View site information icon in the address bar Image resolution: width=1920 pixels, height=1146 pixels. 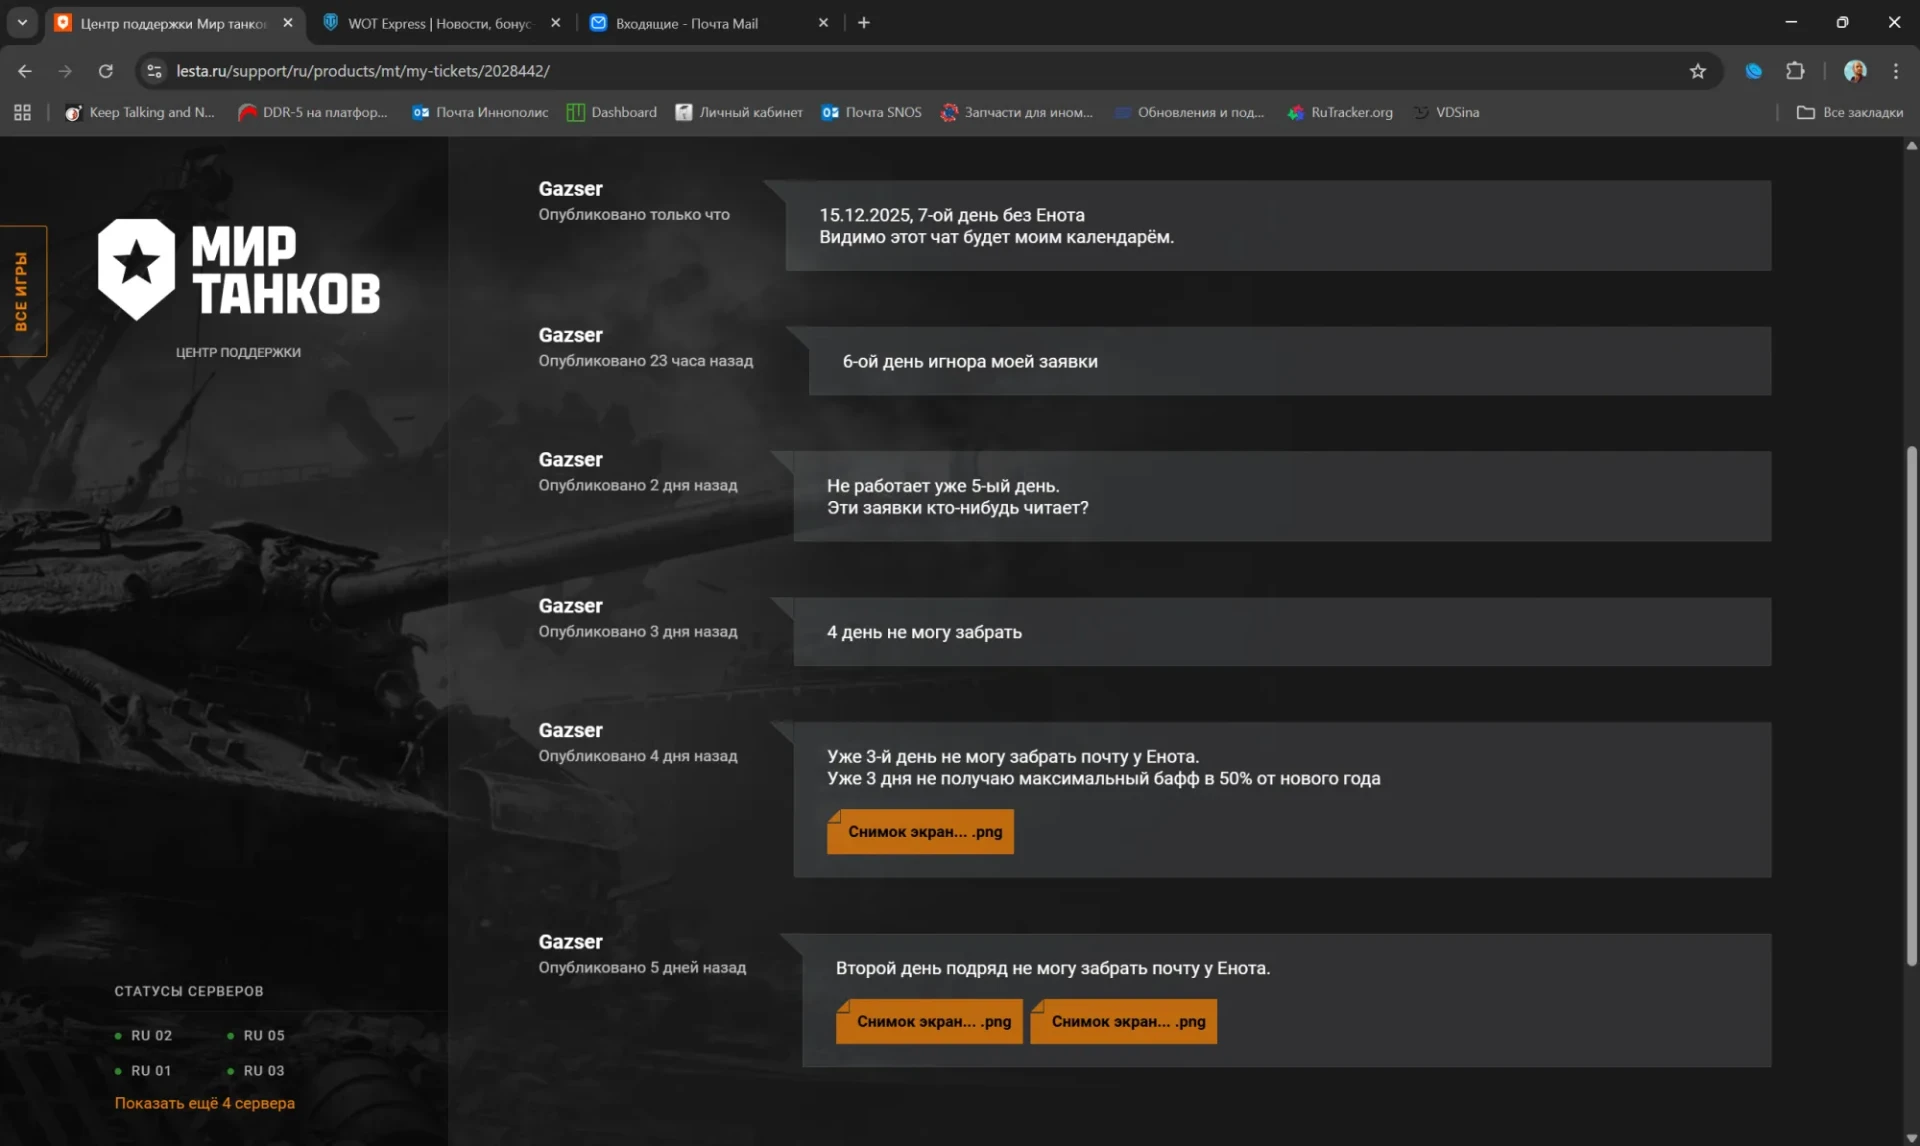(153, 71)
